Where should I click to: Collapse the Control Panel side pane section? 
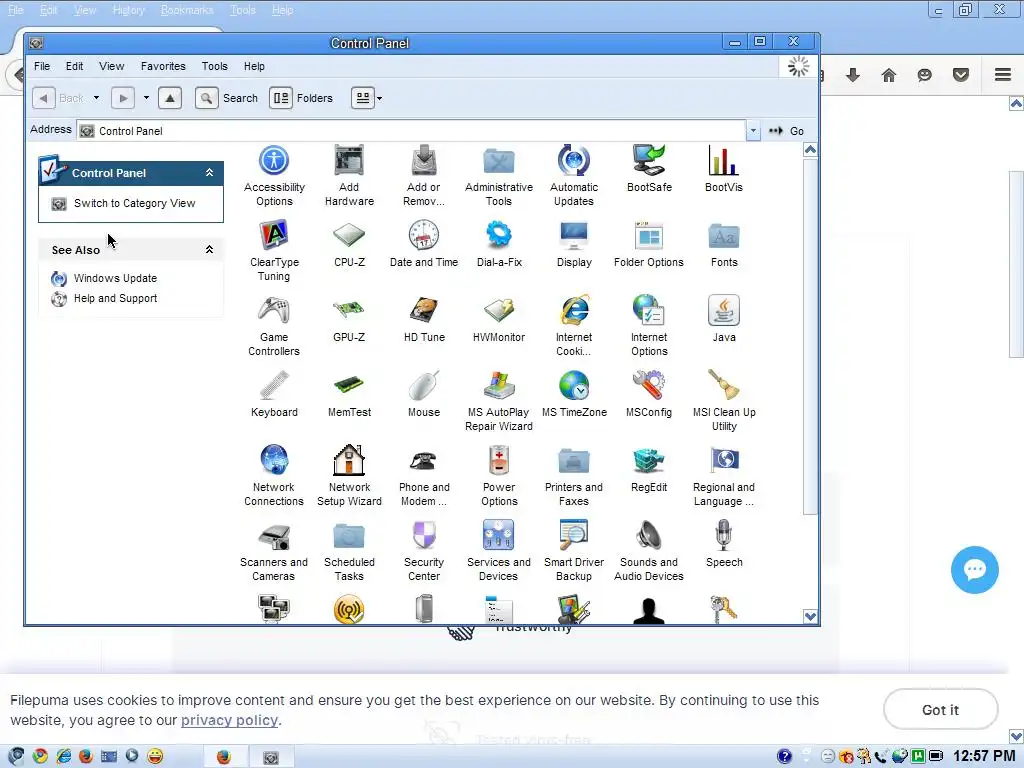coord(210,173)
